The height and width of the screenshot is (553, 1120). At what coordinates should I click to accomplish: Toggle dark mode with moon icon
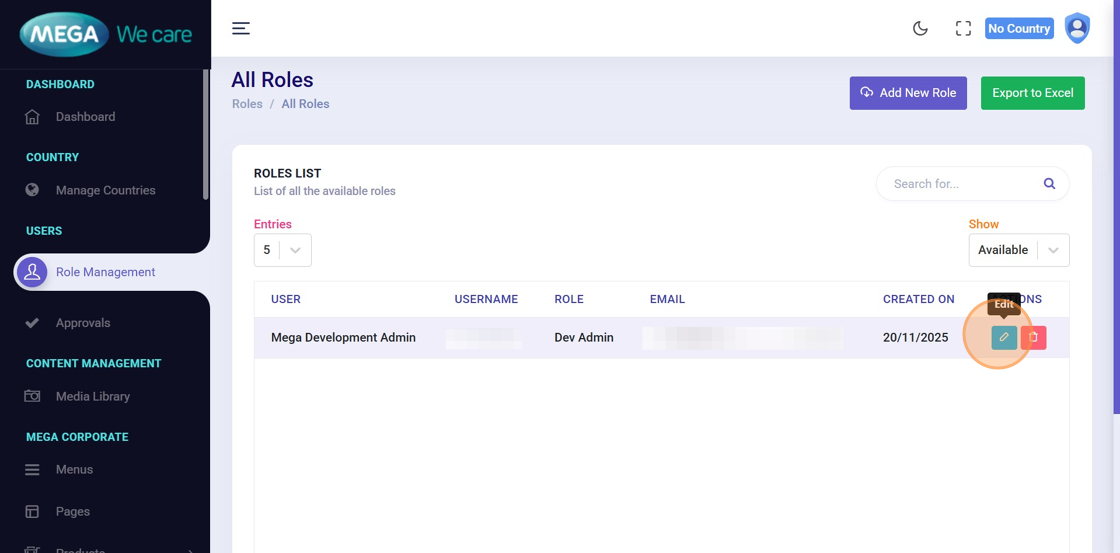click(920, 28)
